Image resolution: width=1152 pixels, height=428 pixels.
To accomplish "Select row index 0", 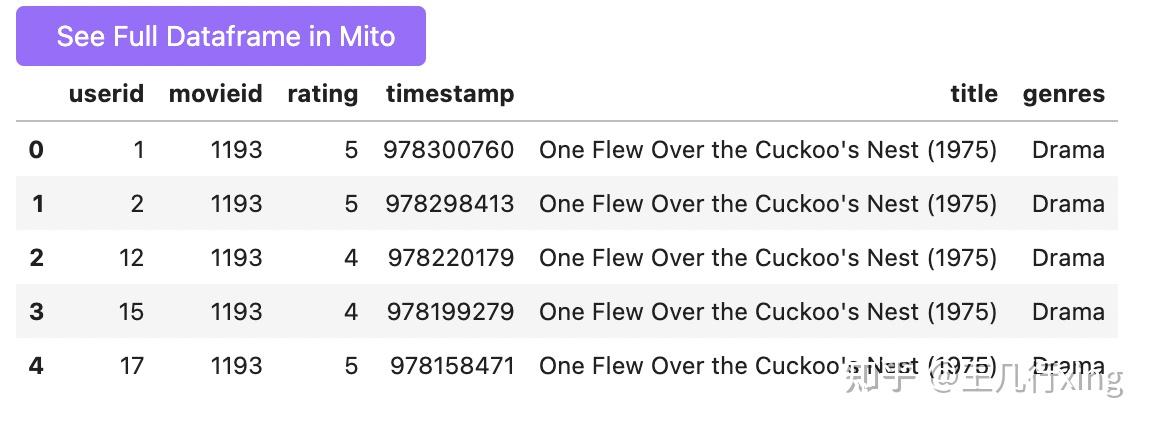I will click(36, 150).
